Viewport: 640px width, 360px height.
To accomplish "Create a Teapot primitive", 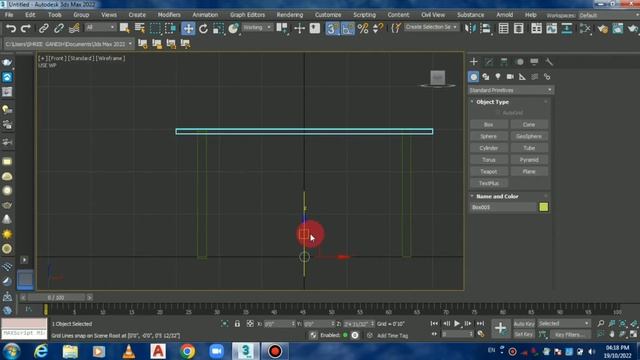I will tap(489, 171).
